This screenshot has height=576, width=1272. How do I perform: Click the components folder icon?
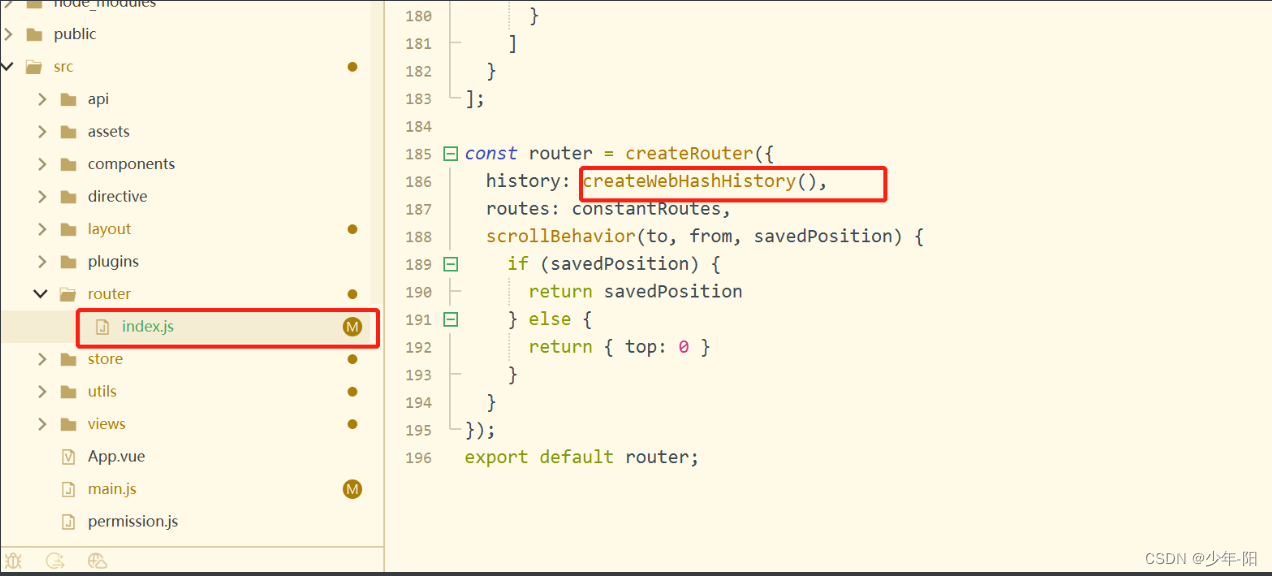coord(68,163)
